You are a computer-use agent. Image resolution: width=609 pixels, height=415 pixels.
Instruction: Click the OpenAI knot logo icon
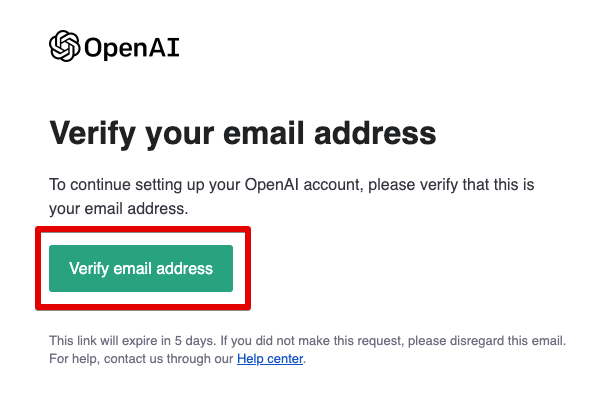coord(64,46)
